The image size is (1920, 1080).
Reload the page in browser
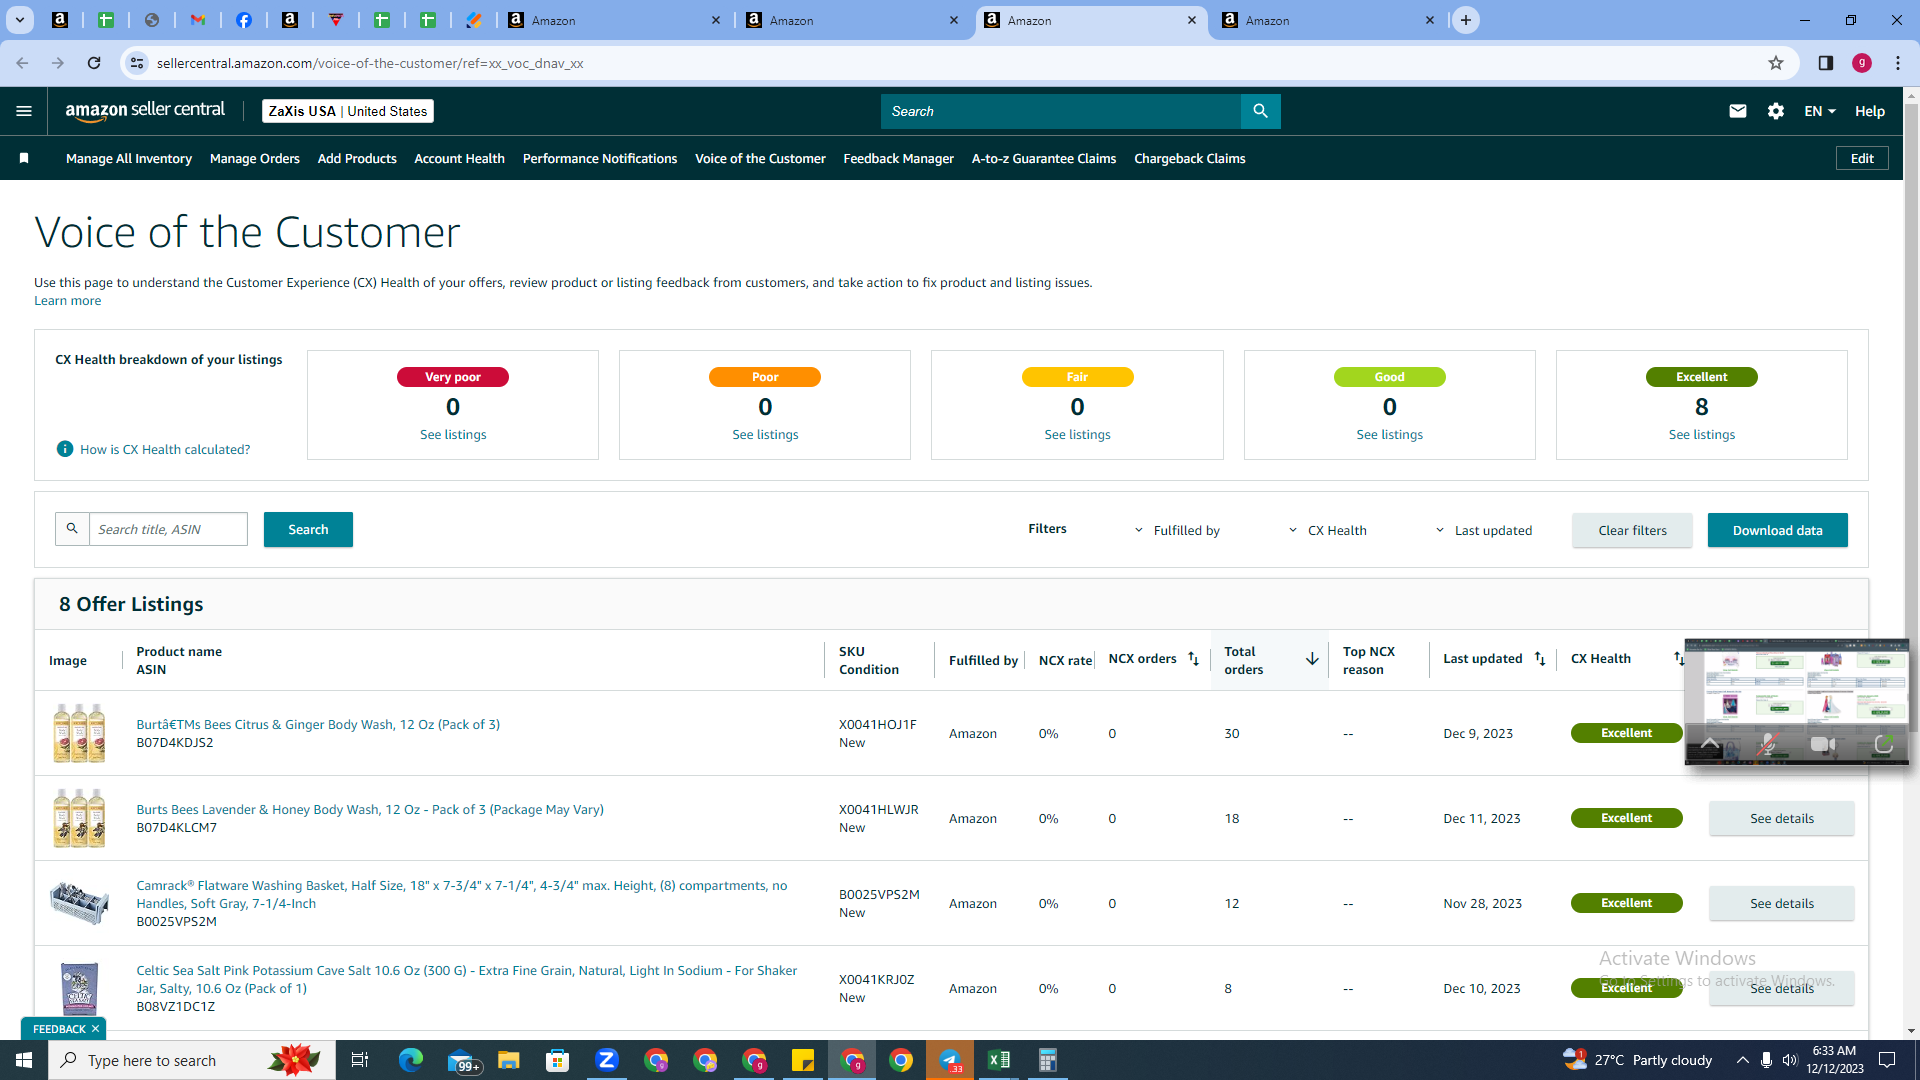(94, 63)
